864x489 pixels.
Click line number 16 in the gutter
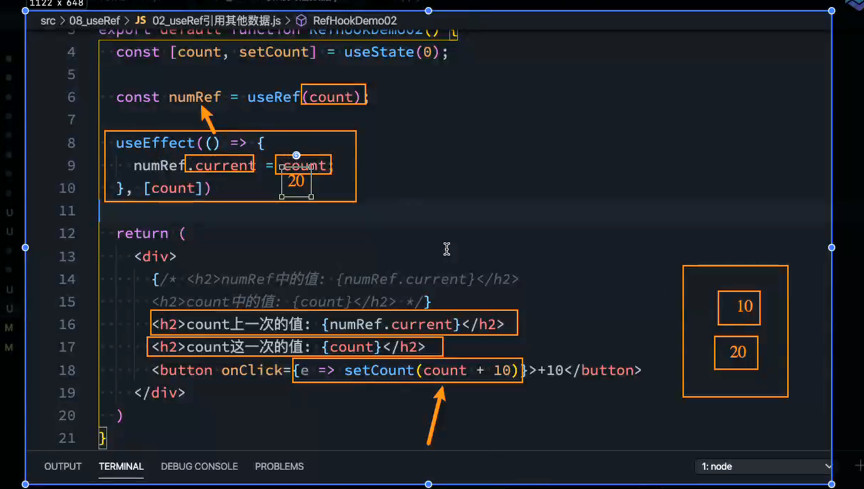(x=67, y=325)
